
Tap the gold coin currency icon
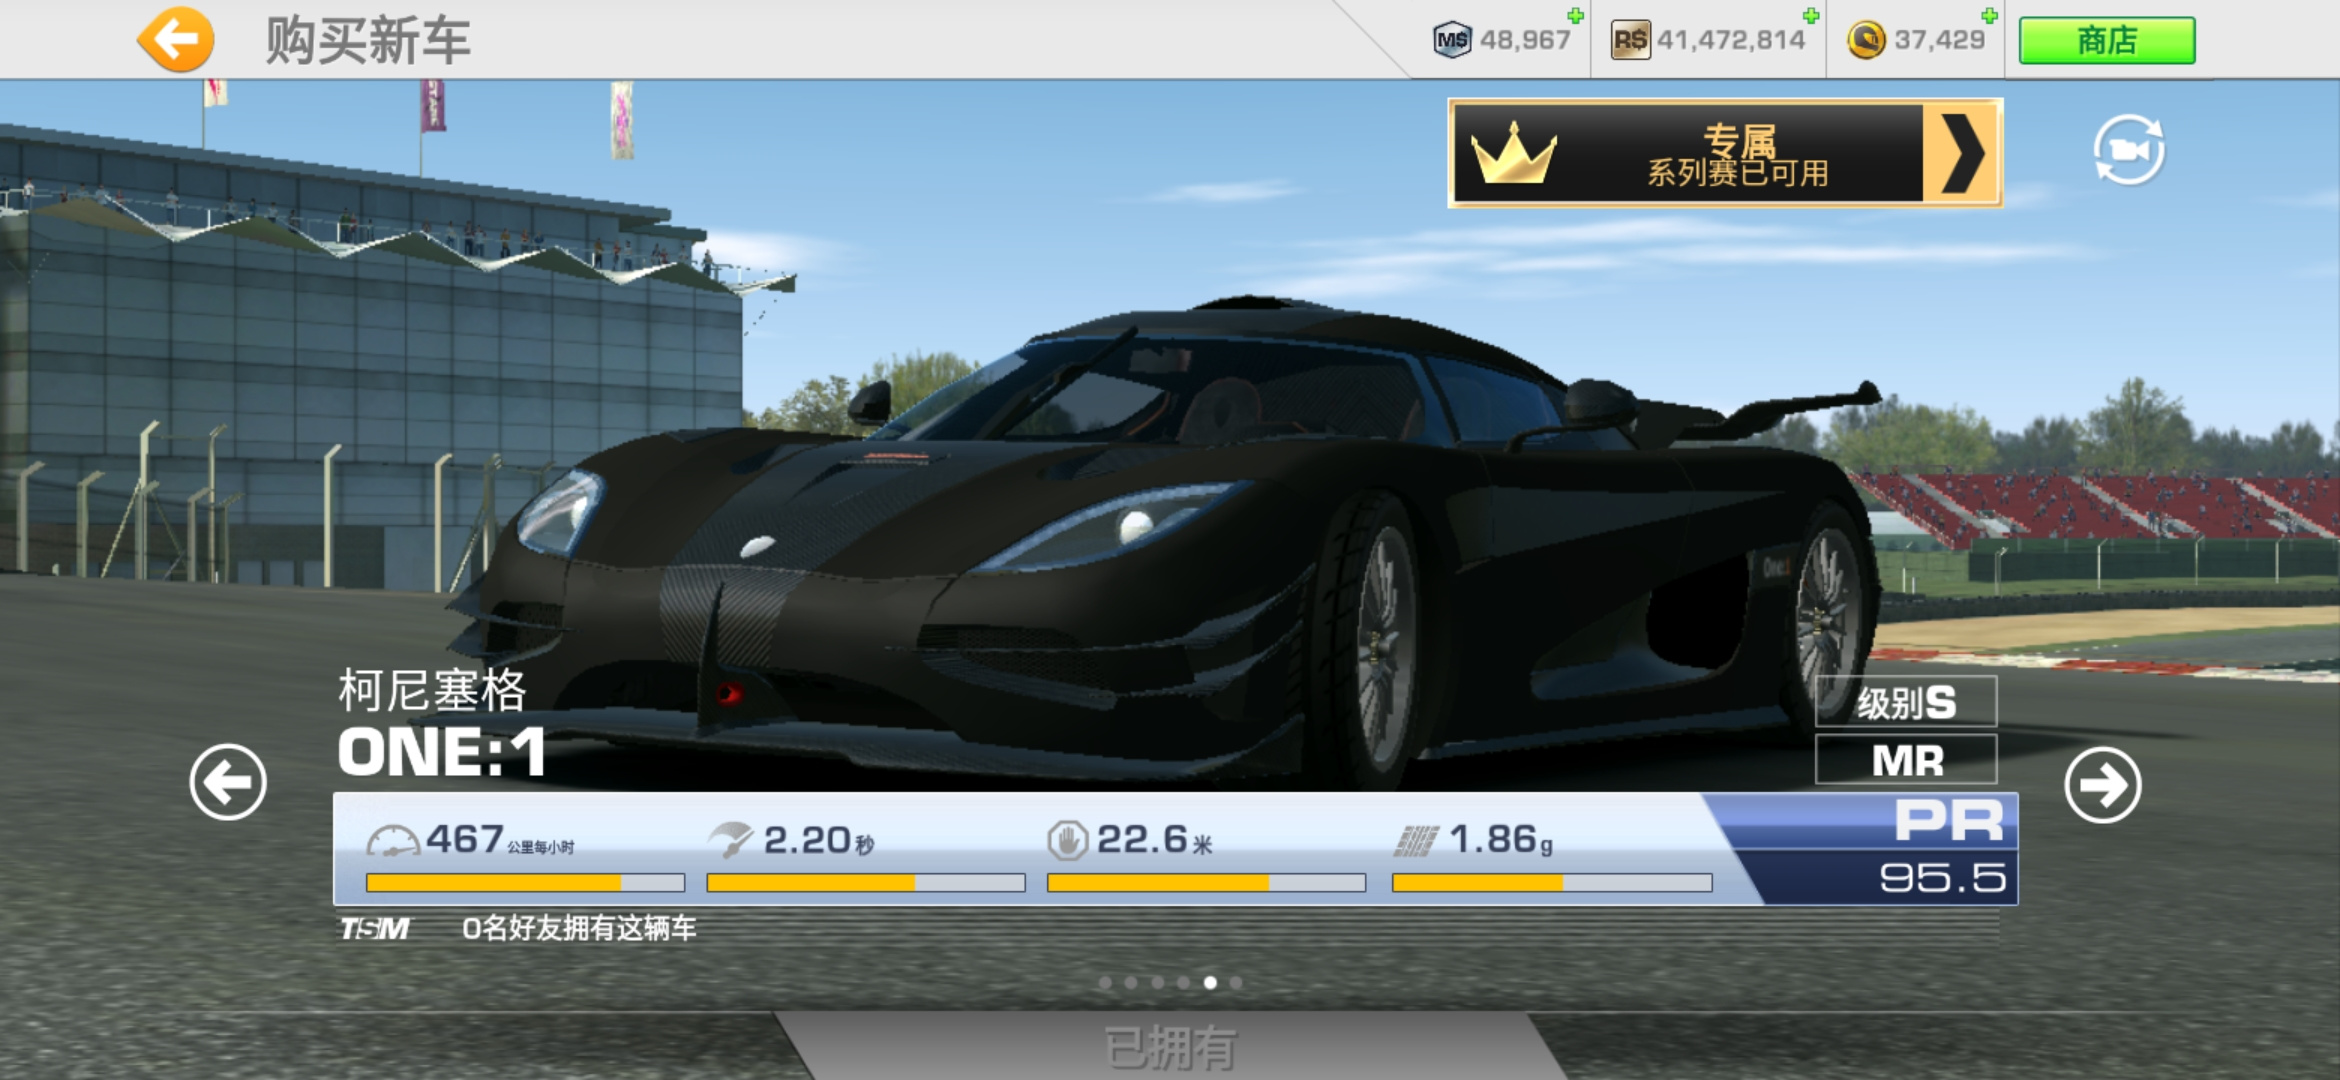pyautogui.click(x=1866, y=40)
